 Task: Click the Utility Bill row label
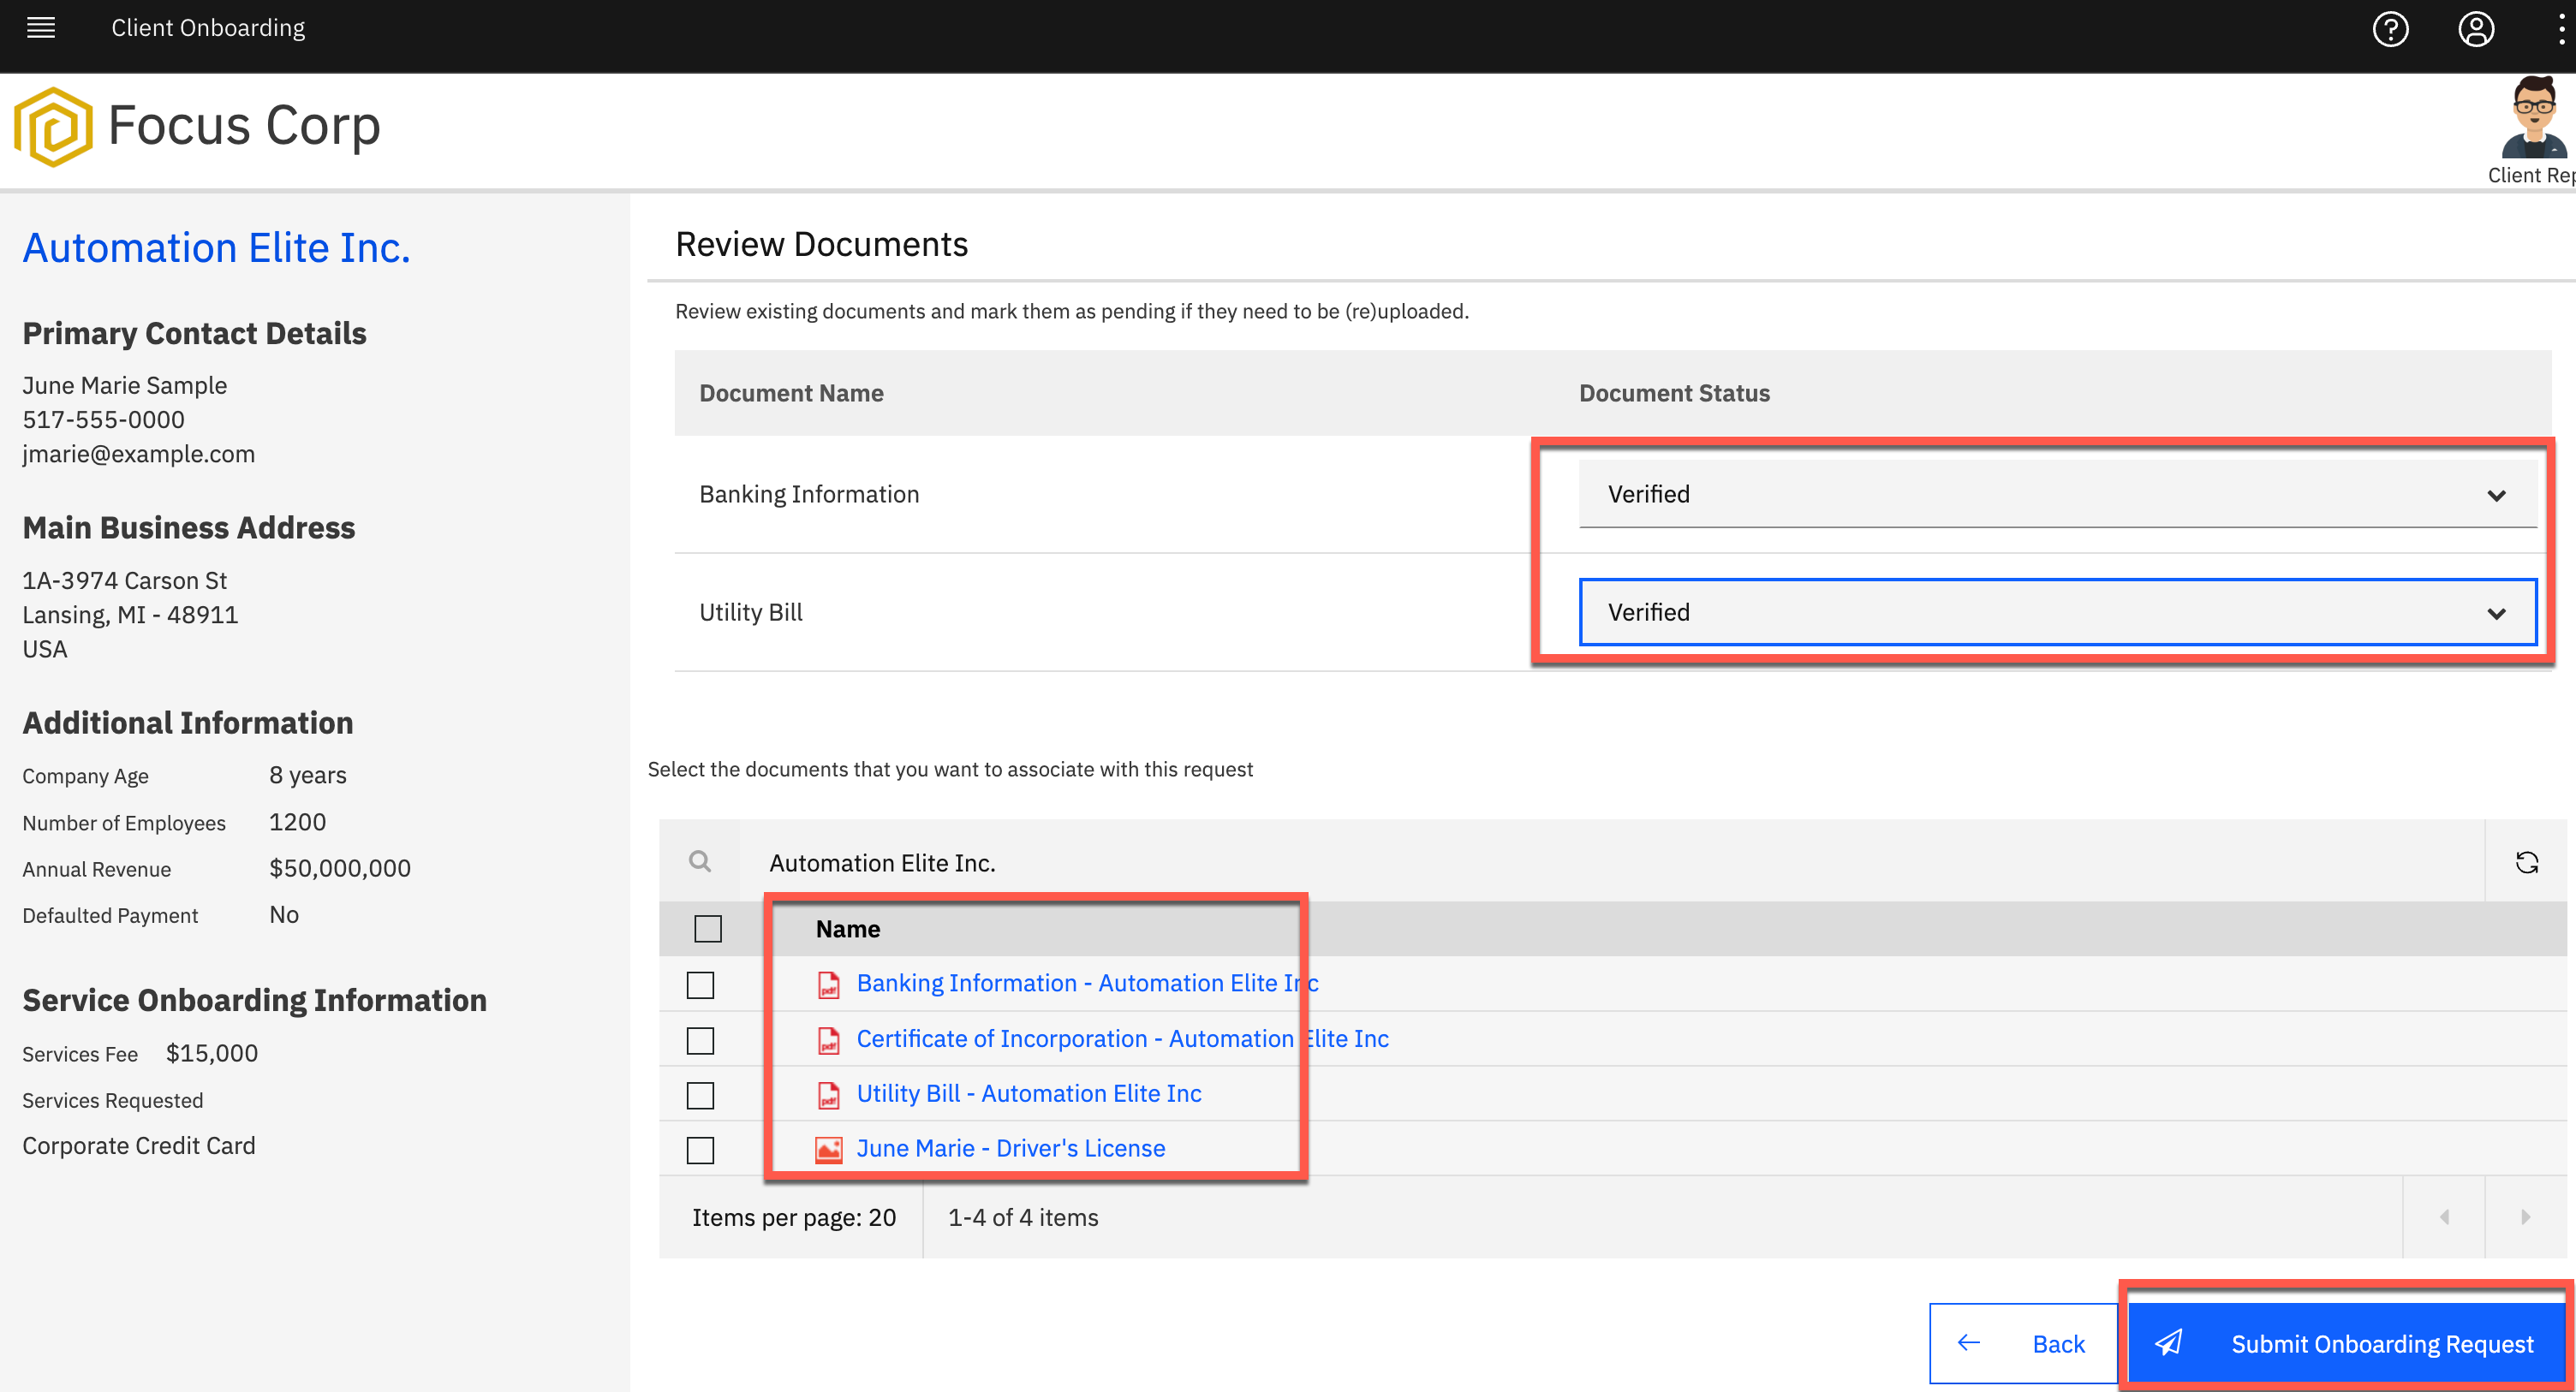click(x=751, y=612)
